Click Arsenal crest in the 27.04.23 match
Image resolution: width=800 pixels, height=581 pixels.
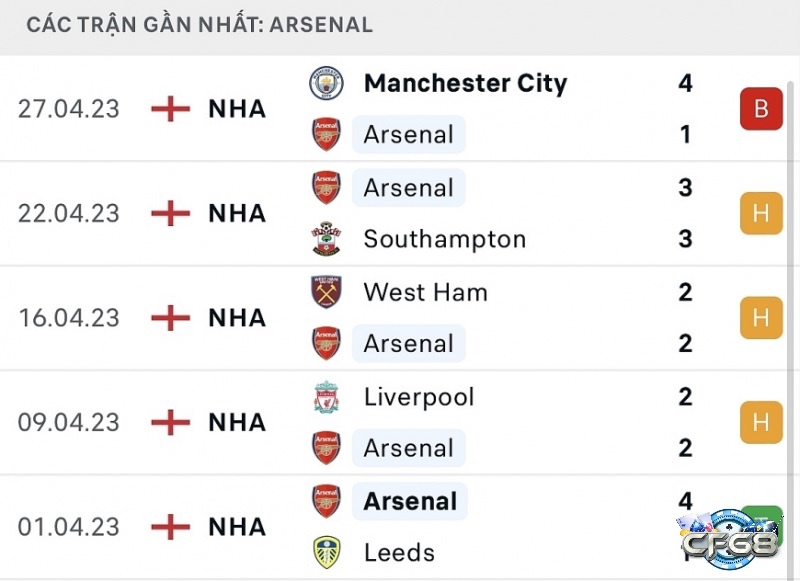326,134
